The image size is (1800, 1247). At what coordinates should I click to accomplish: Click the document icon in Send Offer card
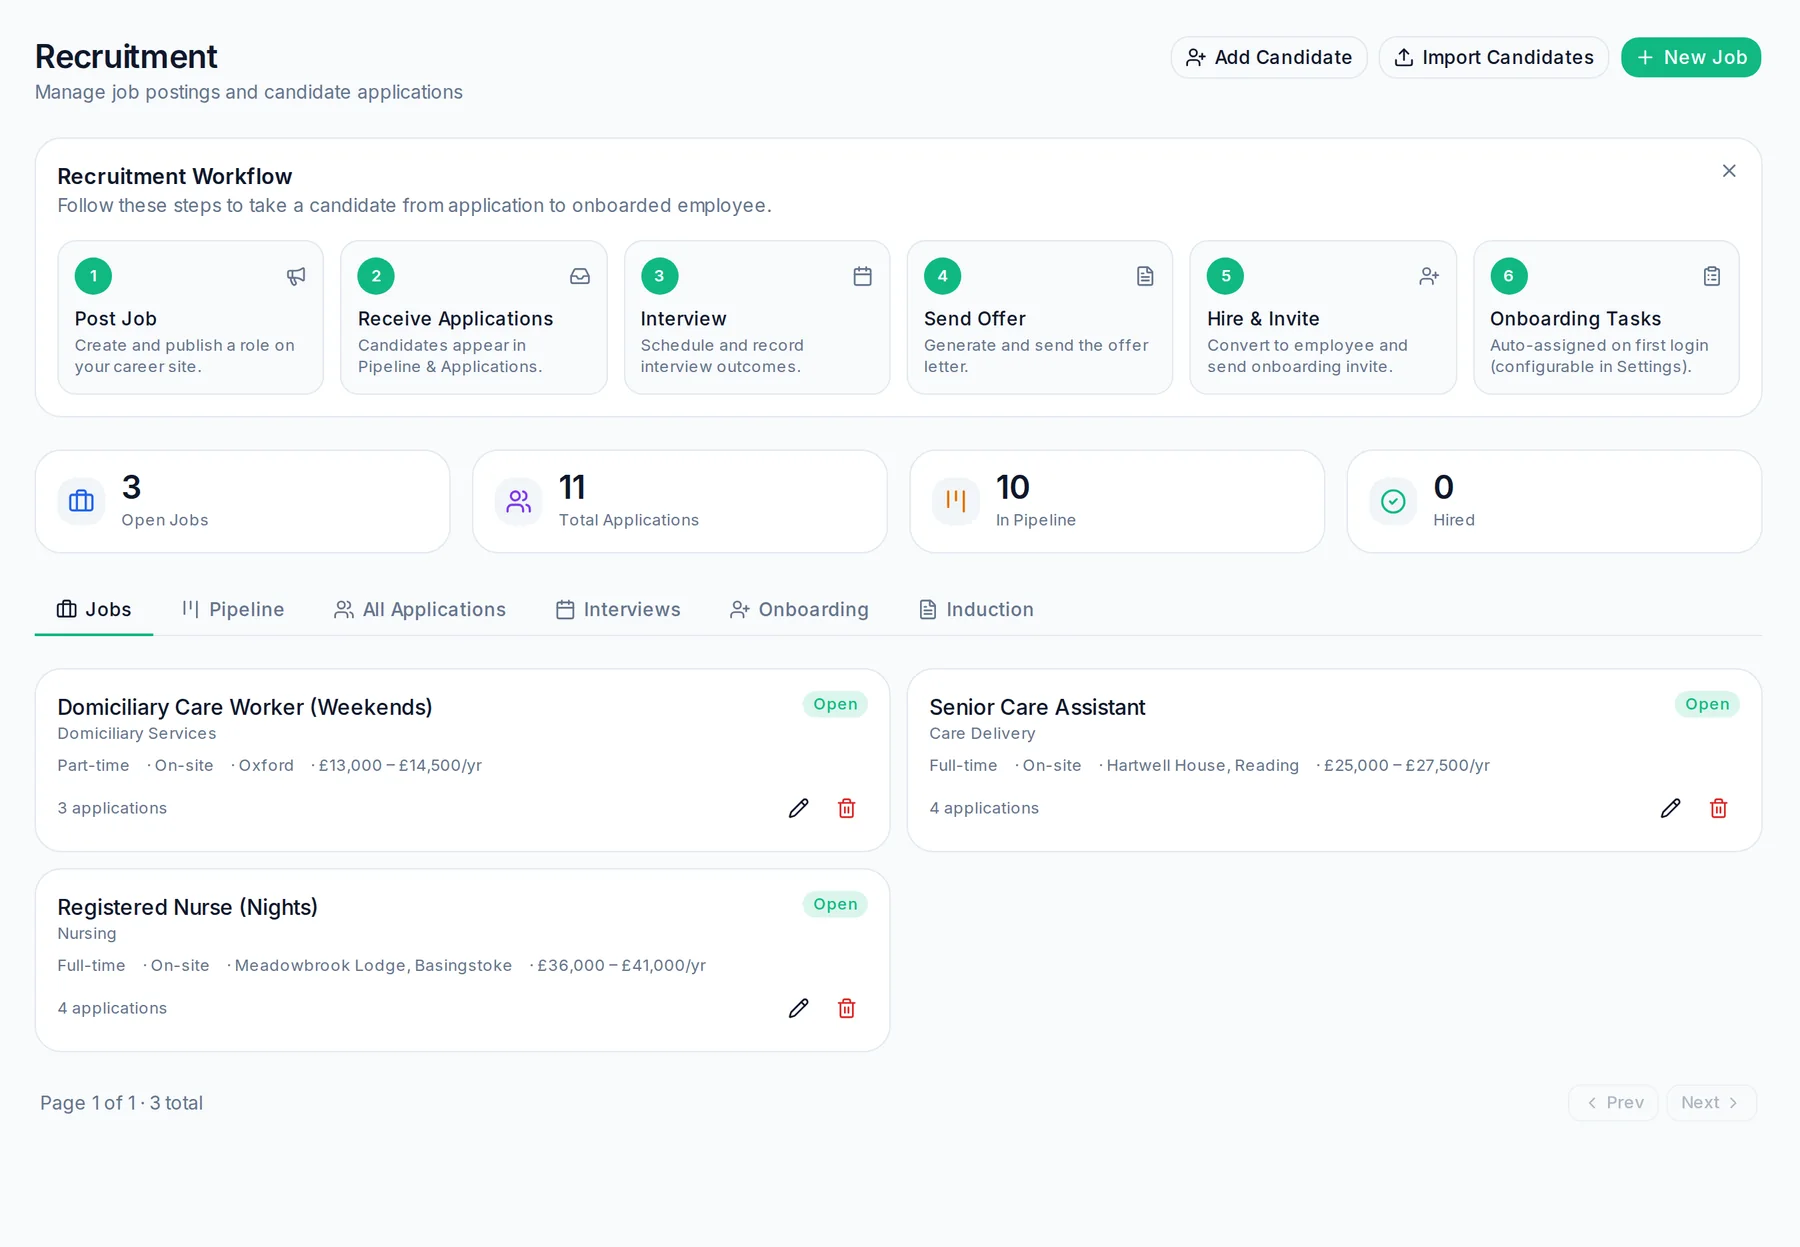pyautogui.click(x=1145, y=276)
